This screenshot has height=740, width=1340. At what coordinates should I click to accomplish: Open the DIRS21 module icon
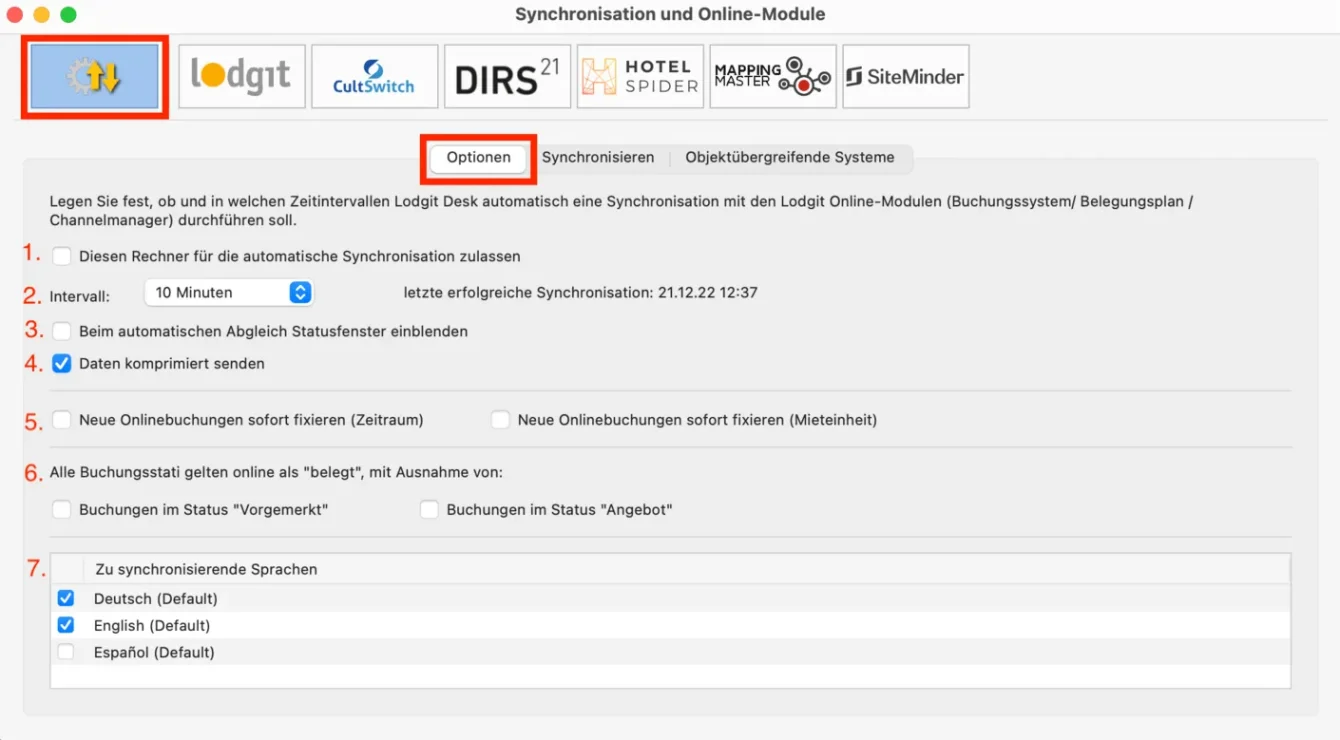(507, 76)
